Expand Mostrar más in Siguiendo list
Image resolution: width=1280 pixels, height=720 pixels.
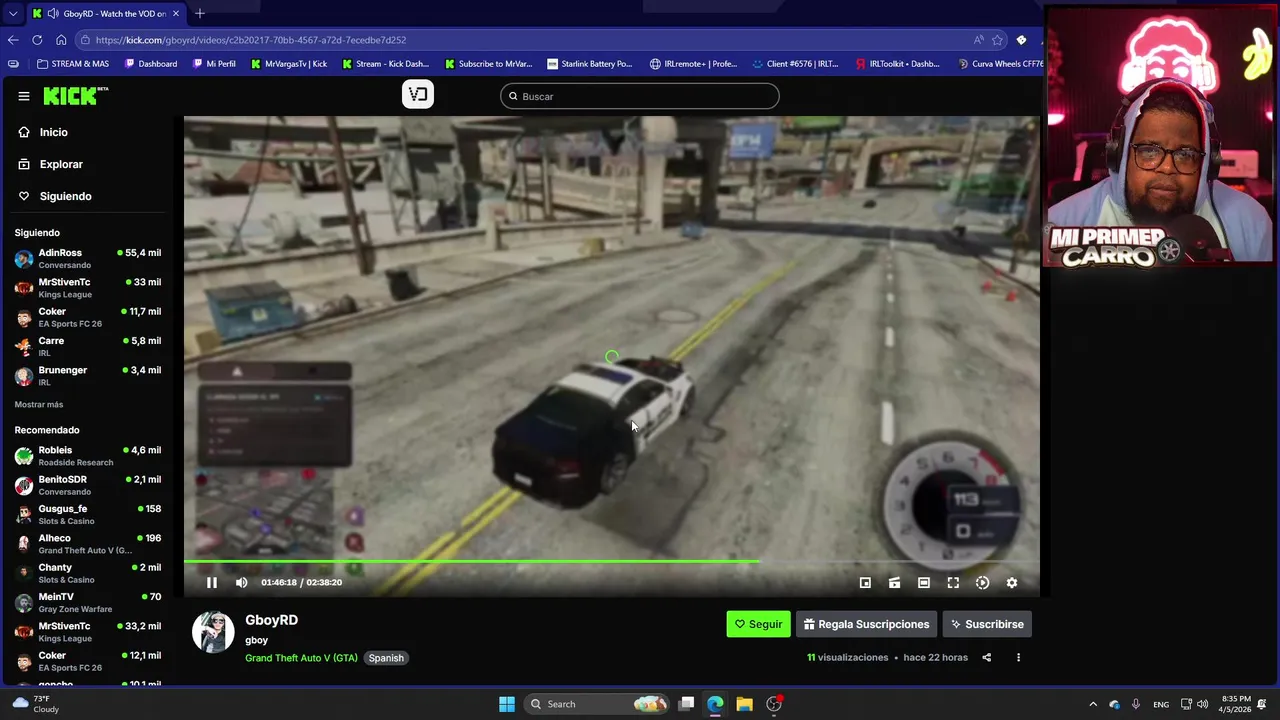click(x=39, y=405)
